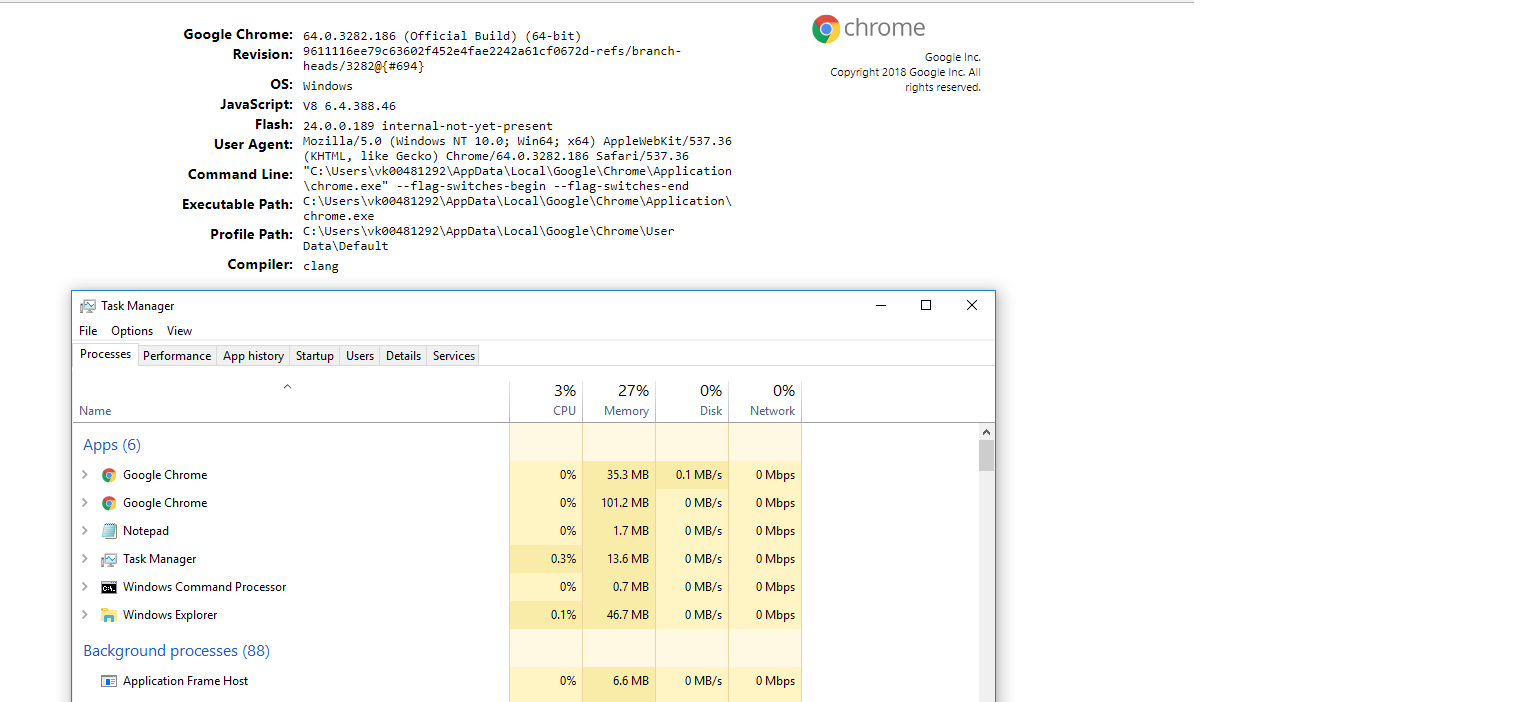Click the Revision hash text
Image resolution: width=1515 pixels, height=702 pixels.
(x=492, y=58)
